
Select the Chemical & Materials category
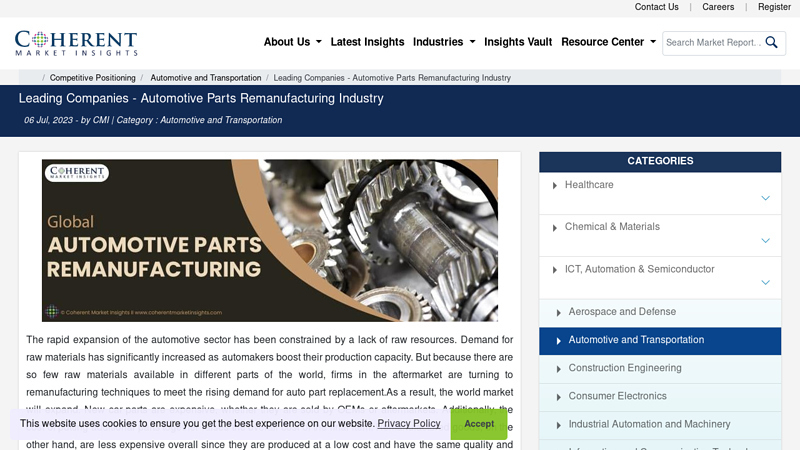612,227
